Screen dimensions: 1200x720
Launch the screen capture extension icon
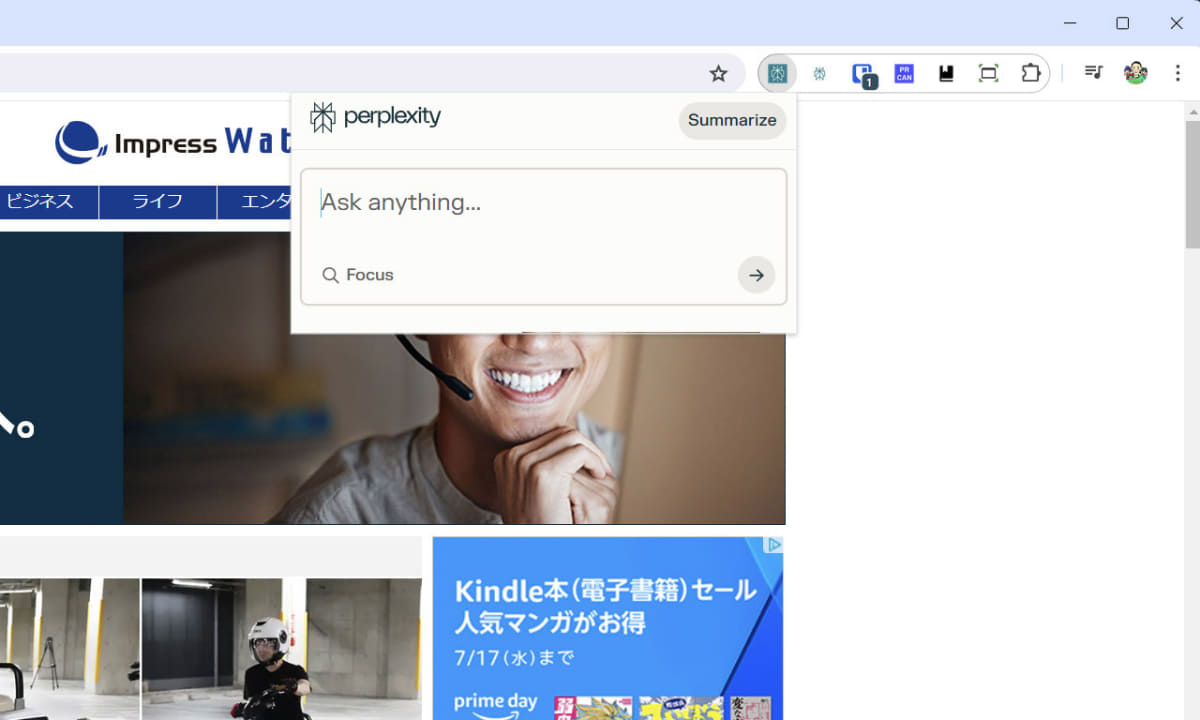tap(988, 73)
